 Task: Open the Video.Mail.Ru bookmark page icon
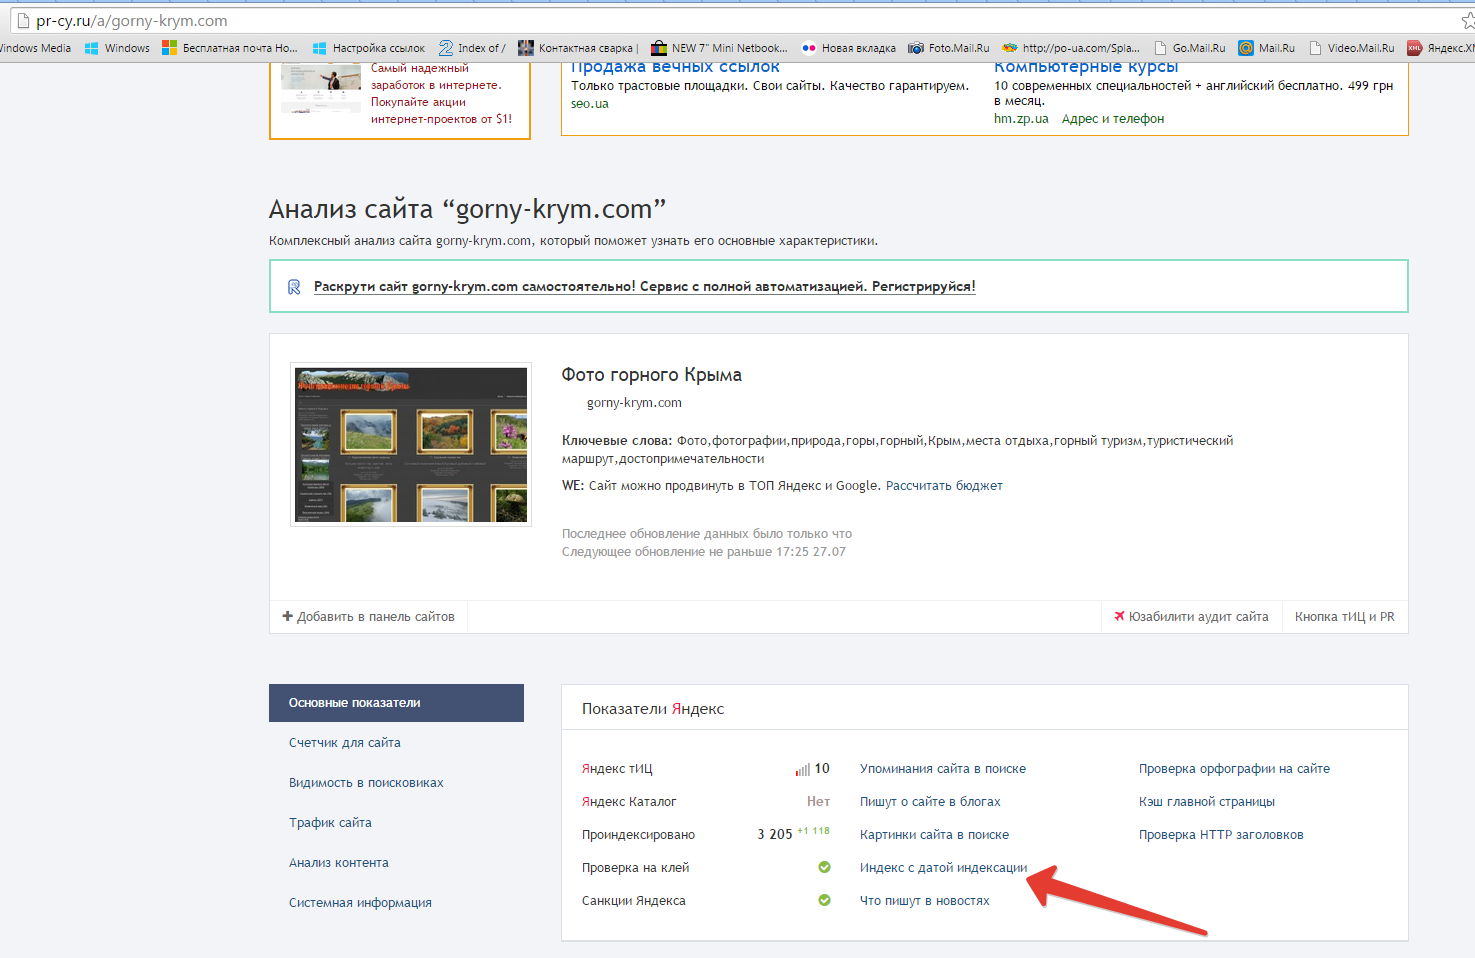[x=1316, y=48]
